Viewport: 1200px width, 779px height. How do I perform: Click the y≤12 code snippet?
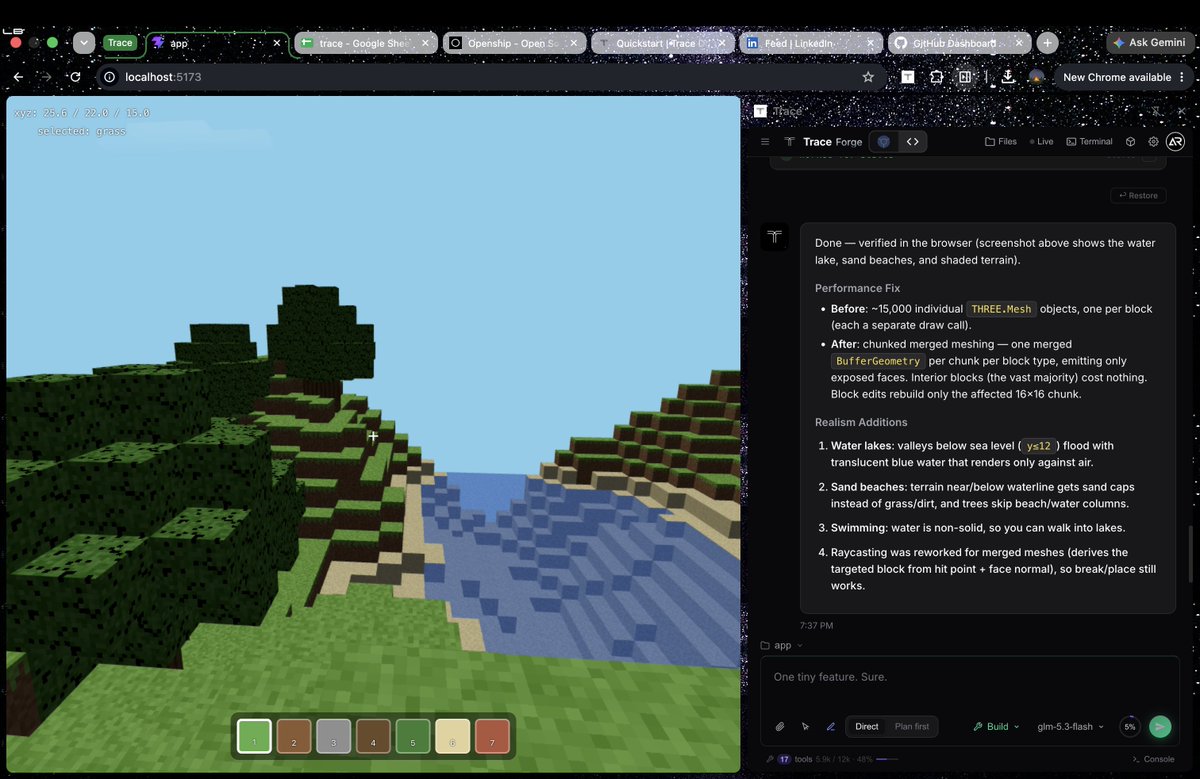(1037, 446)
